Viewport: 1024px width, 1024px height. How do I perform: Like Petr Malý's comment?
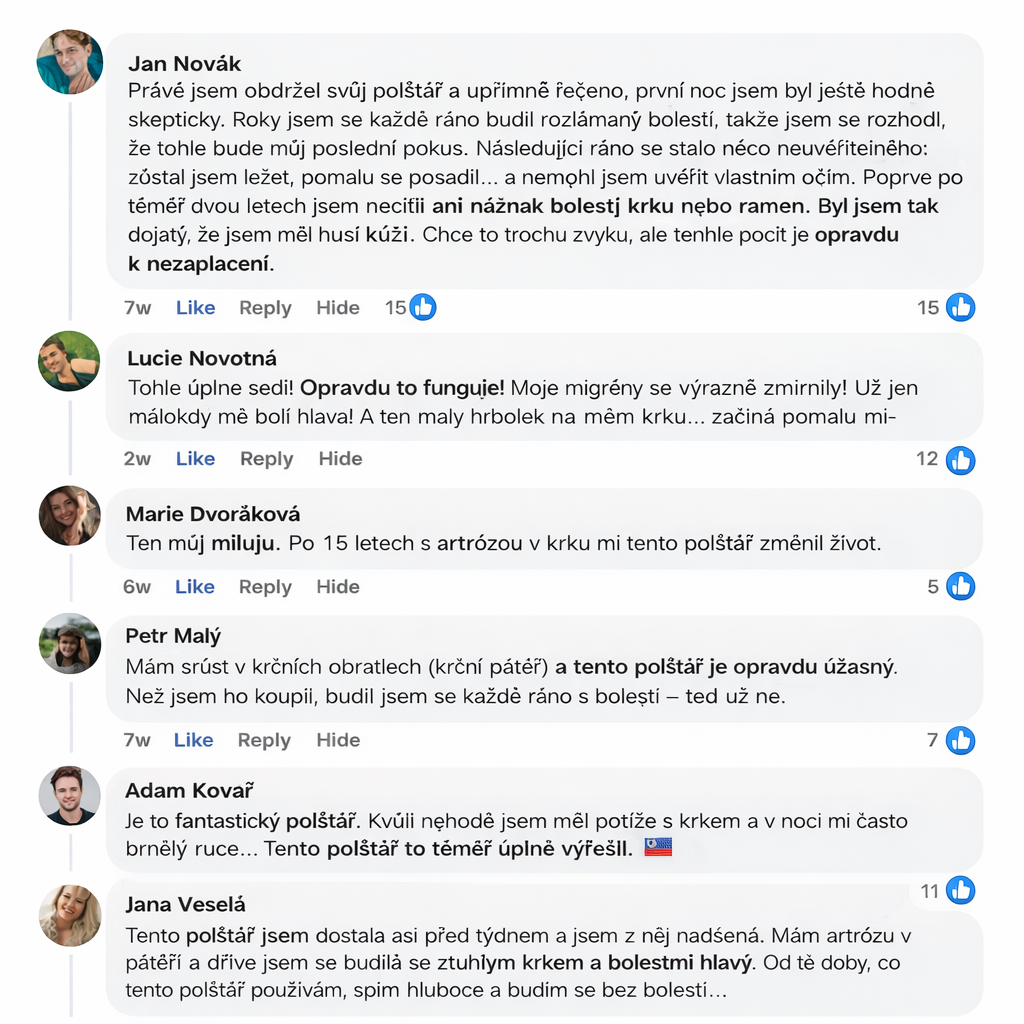coord(194,740)
